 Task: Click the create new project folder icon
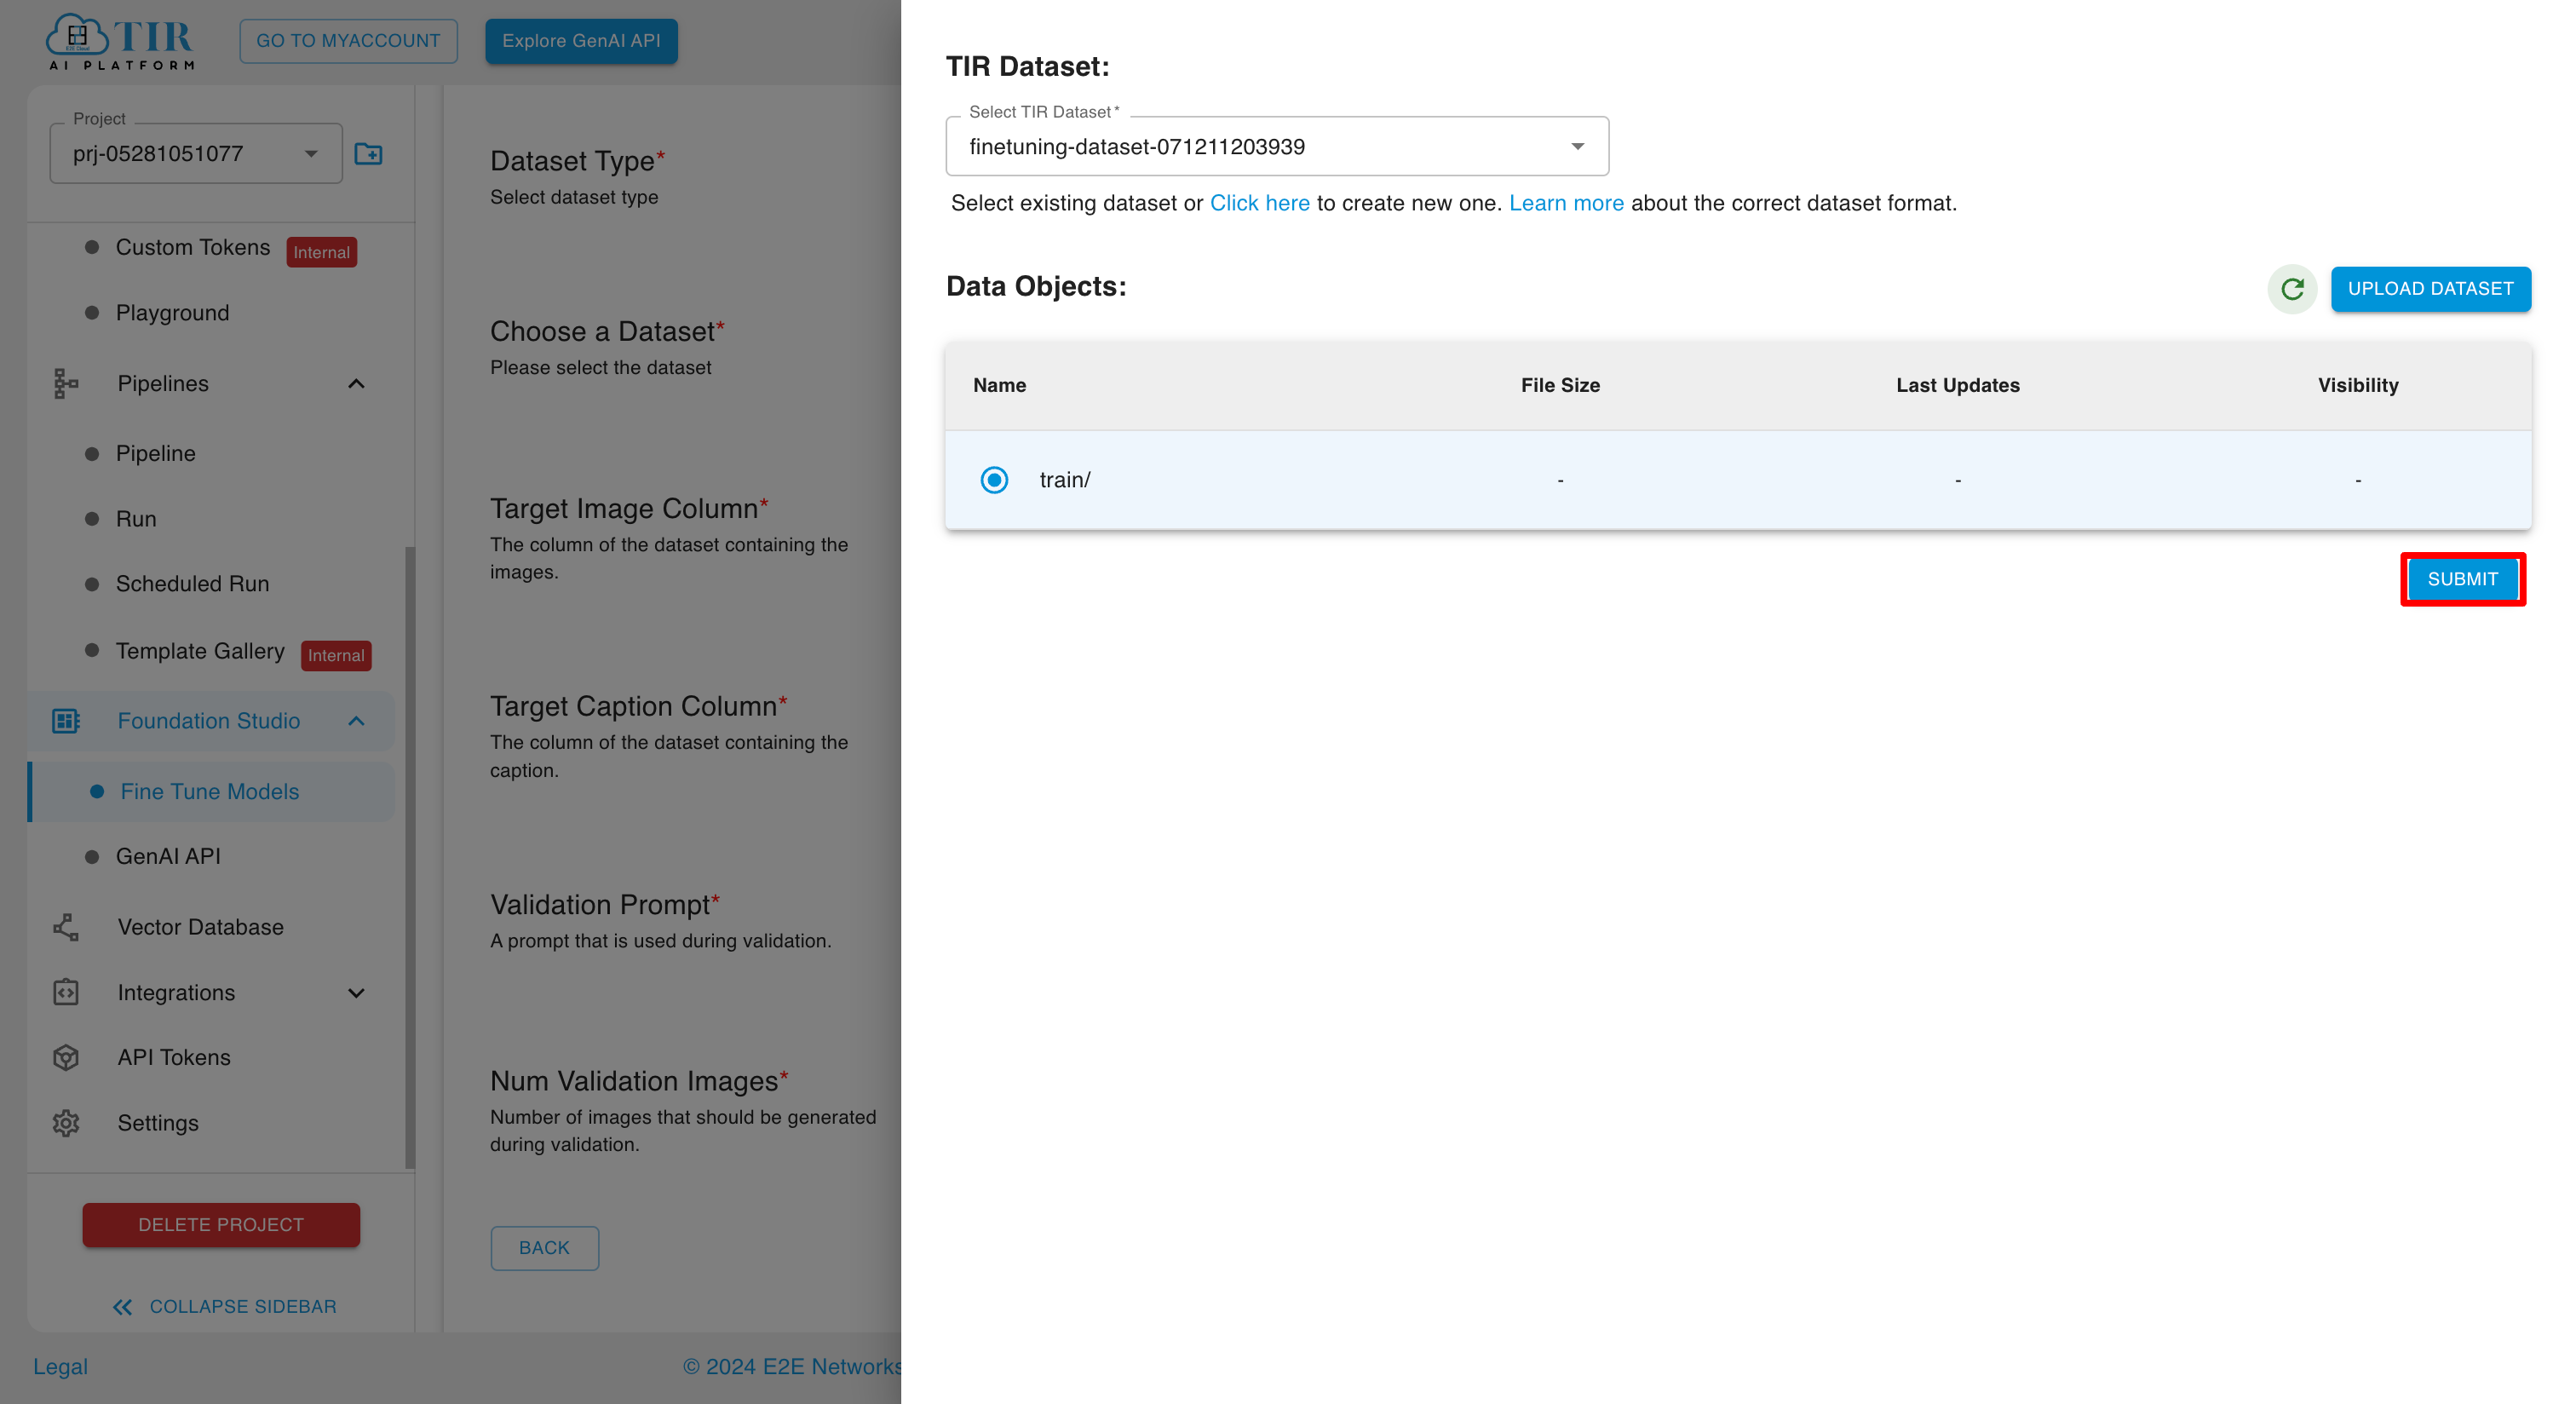click(368, 154)
